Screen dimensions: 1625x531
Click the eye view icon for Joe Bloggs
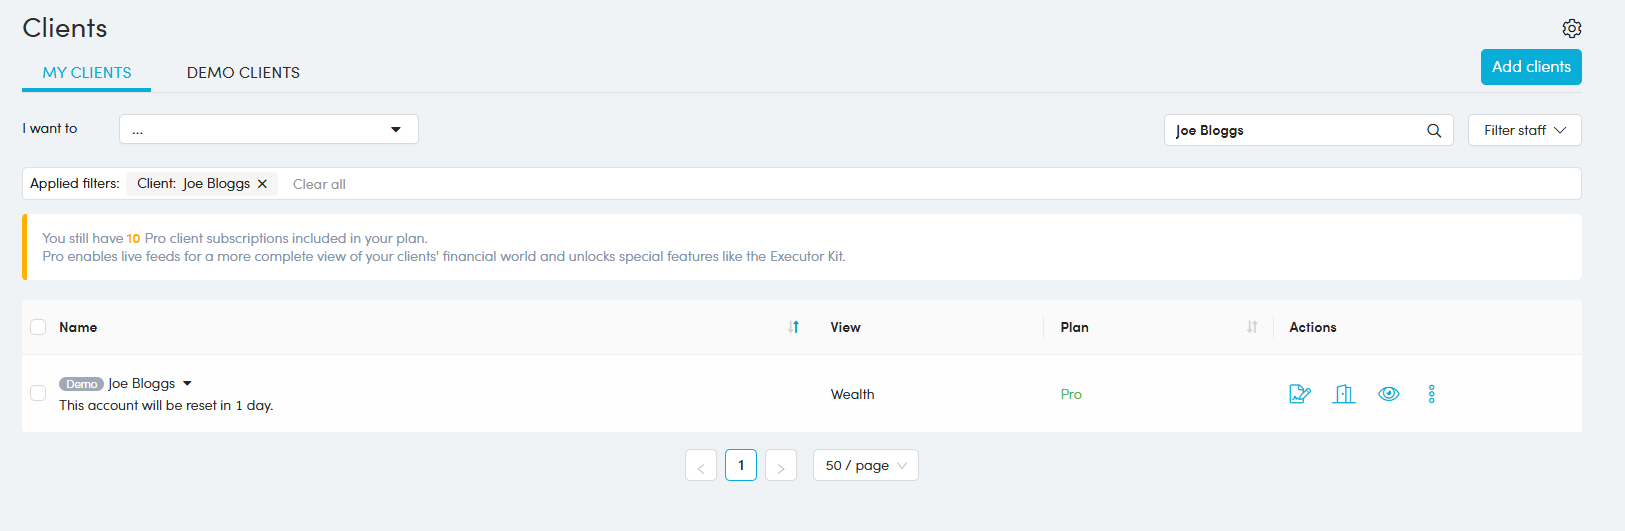[x=1388, y=394]
